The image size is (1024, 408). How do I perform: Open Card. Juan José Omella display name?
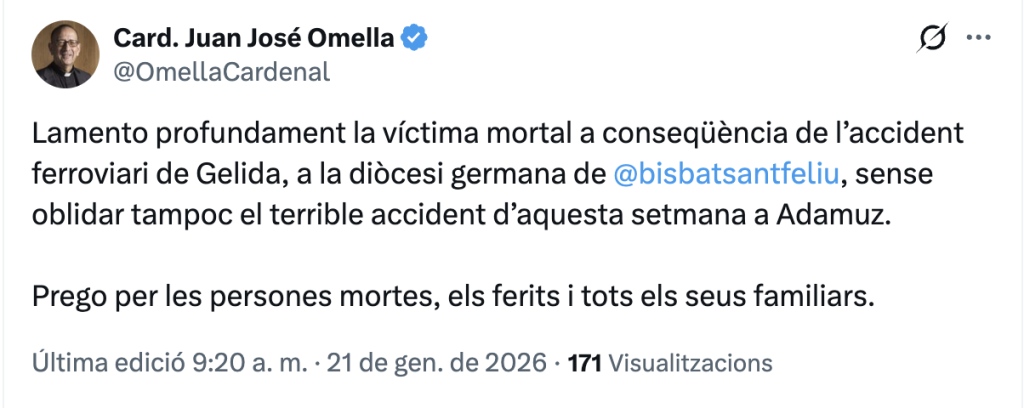(x=255, y=39)
